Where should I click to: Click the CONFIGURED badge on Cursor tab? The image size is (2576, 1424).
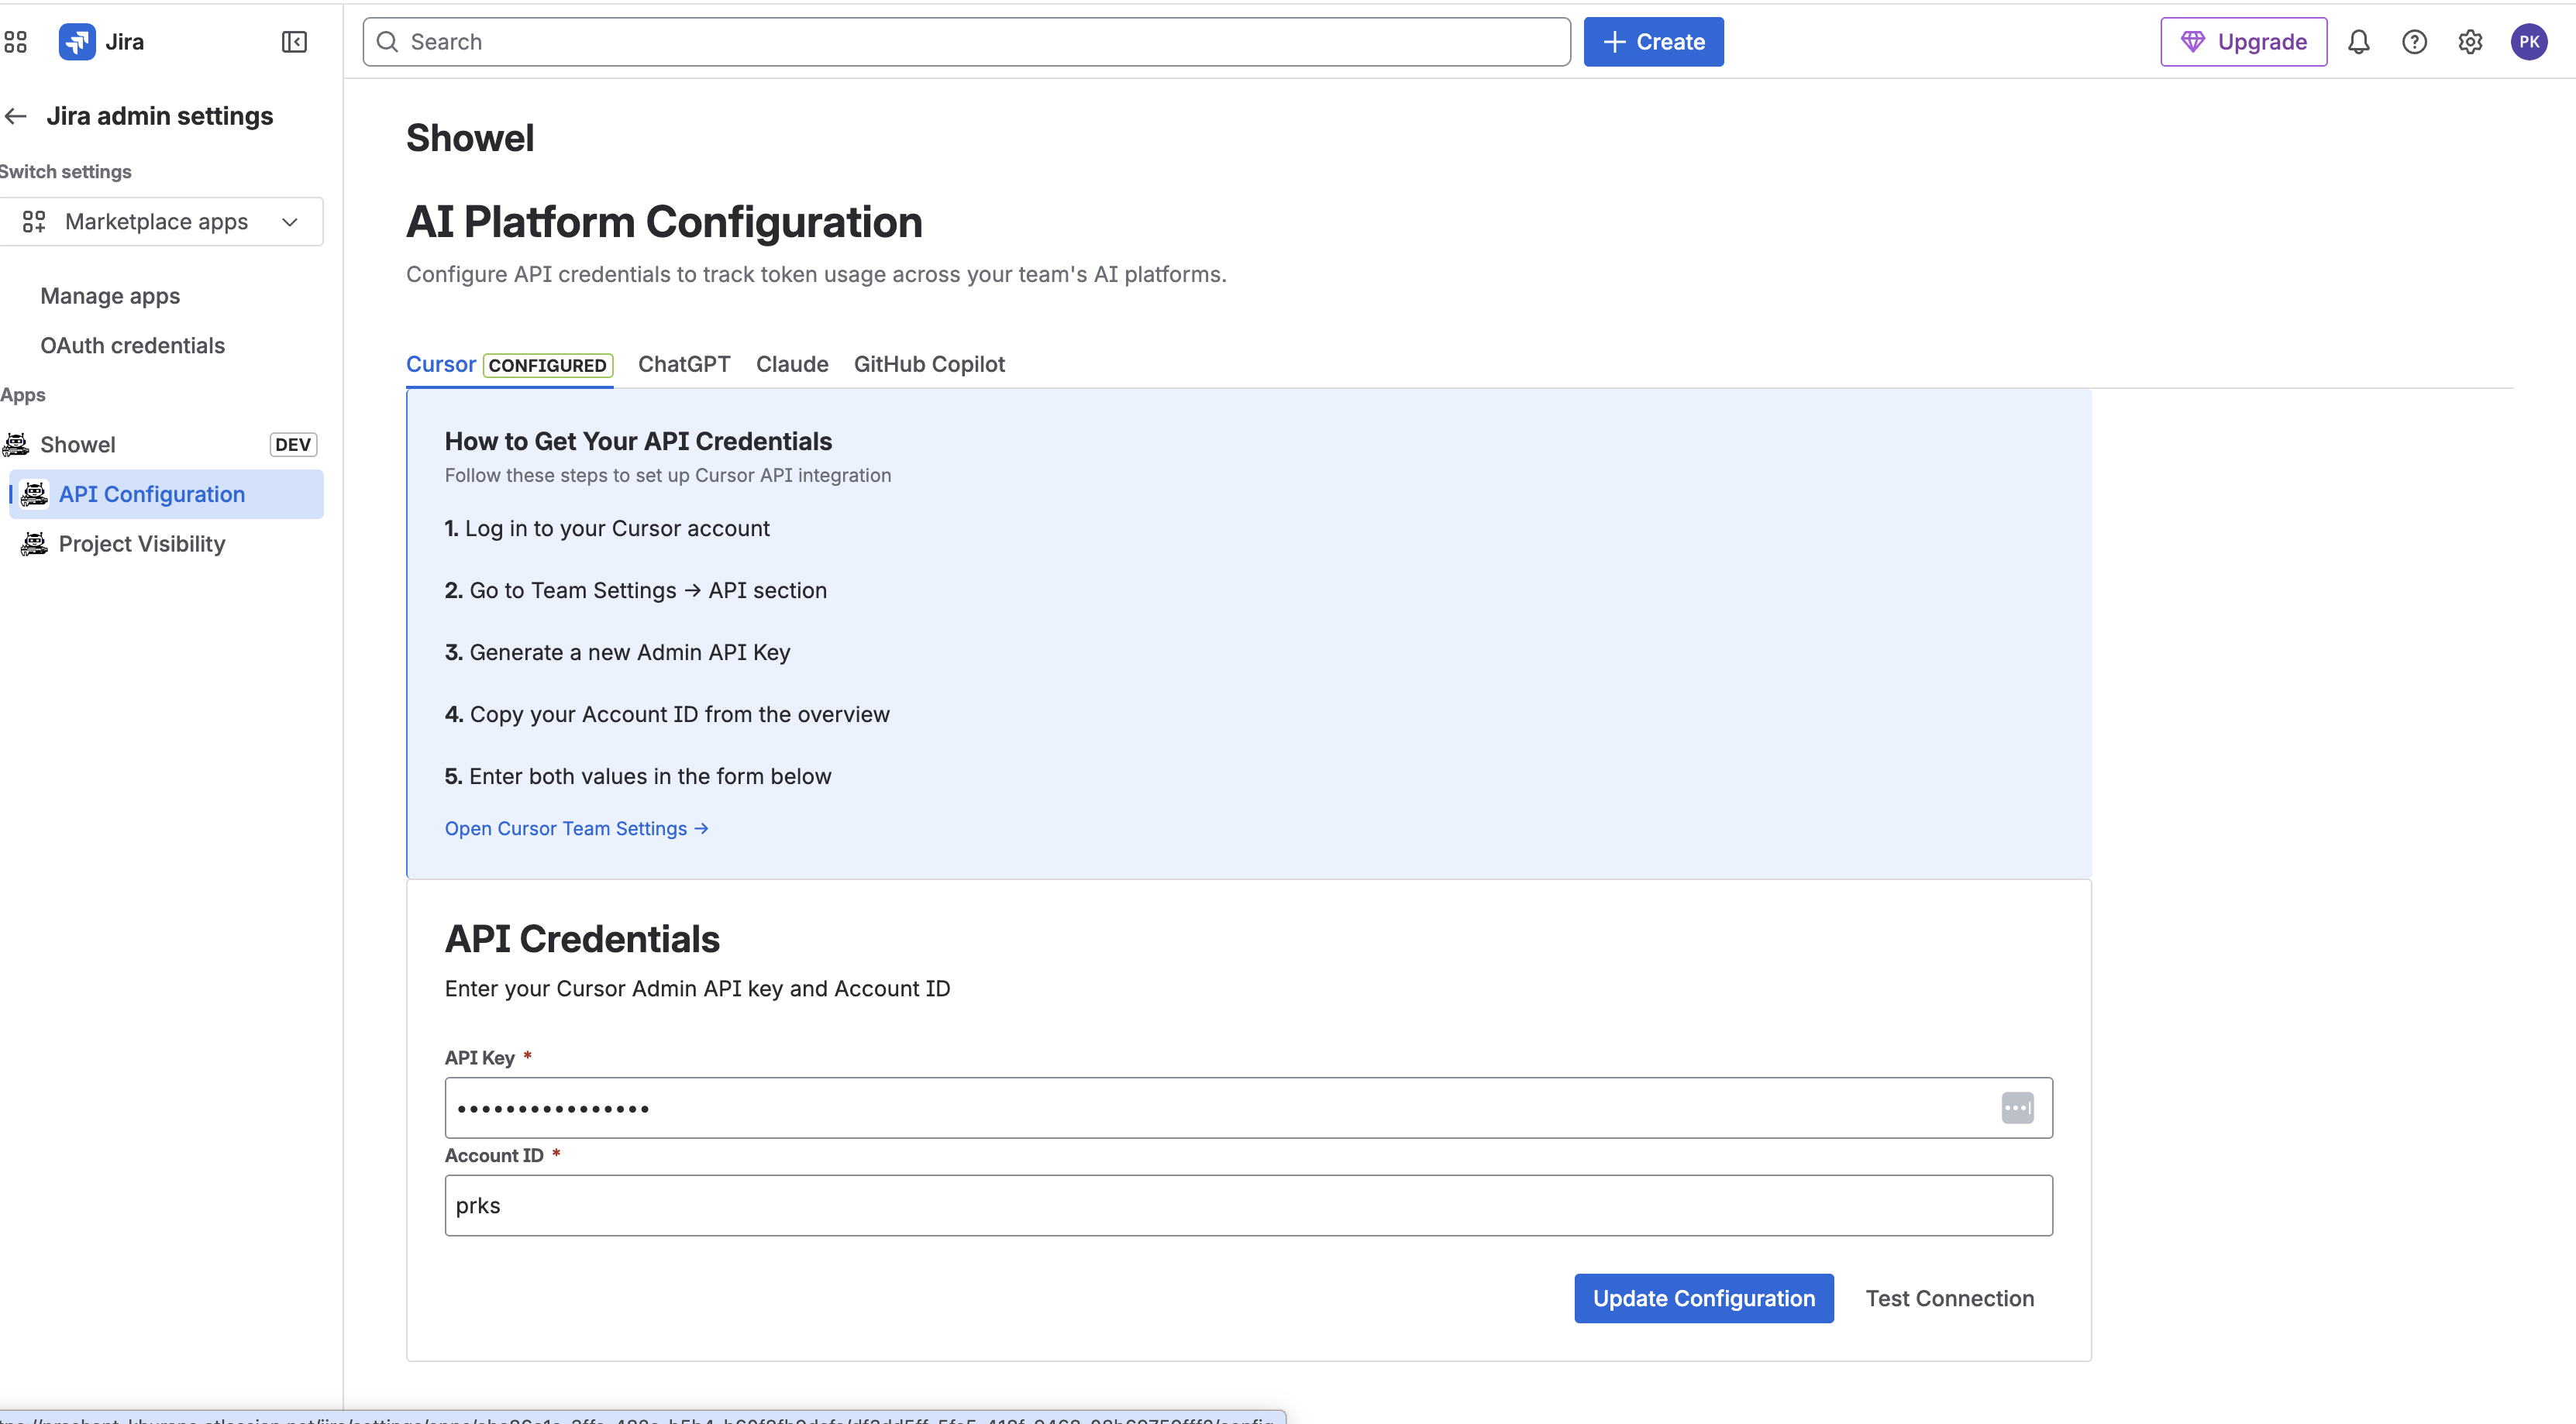click(548, 365)
